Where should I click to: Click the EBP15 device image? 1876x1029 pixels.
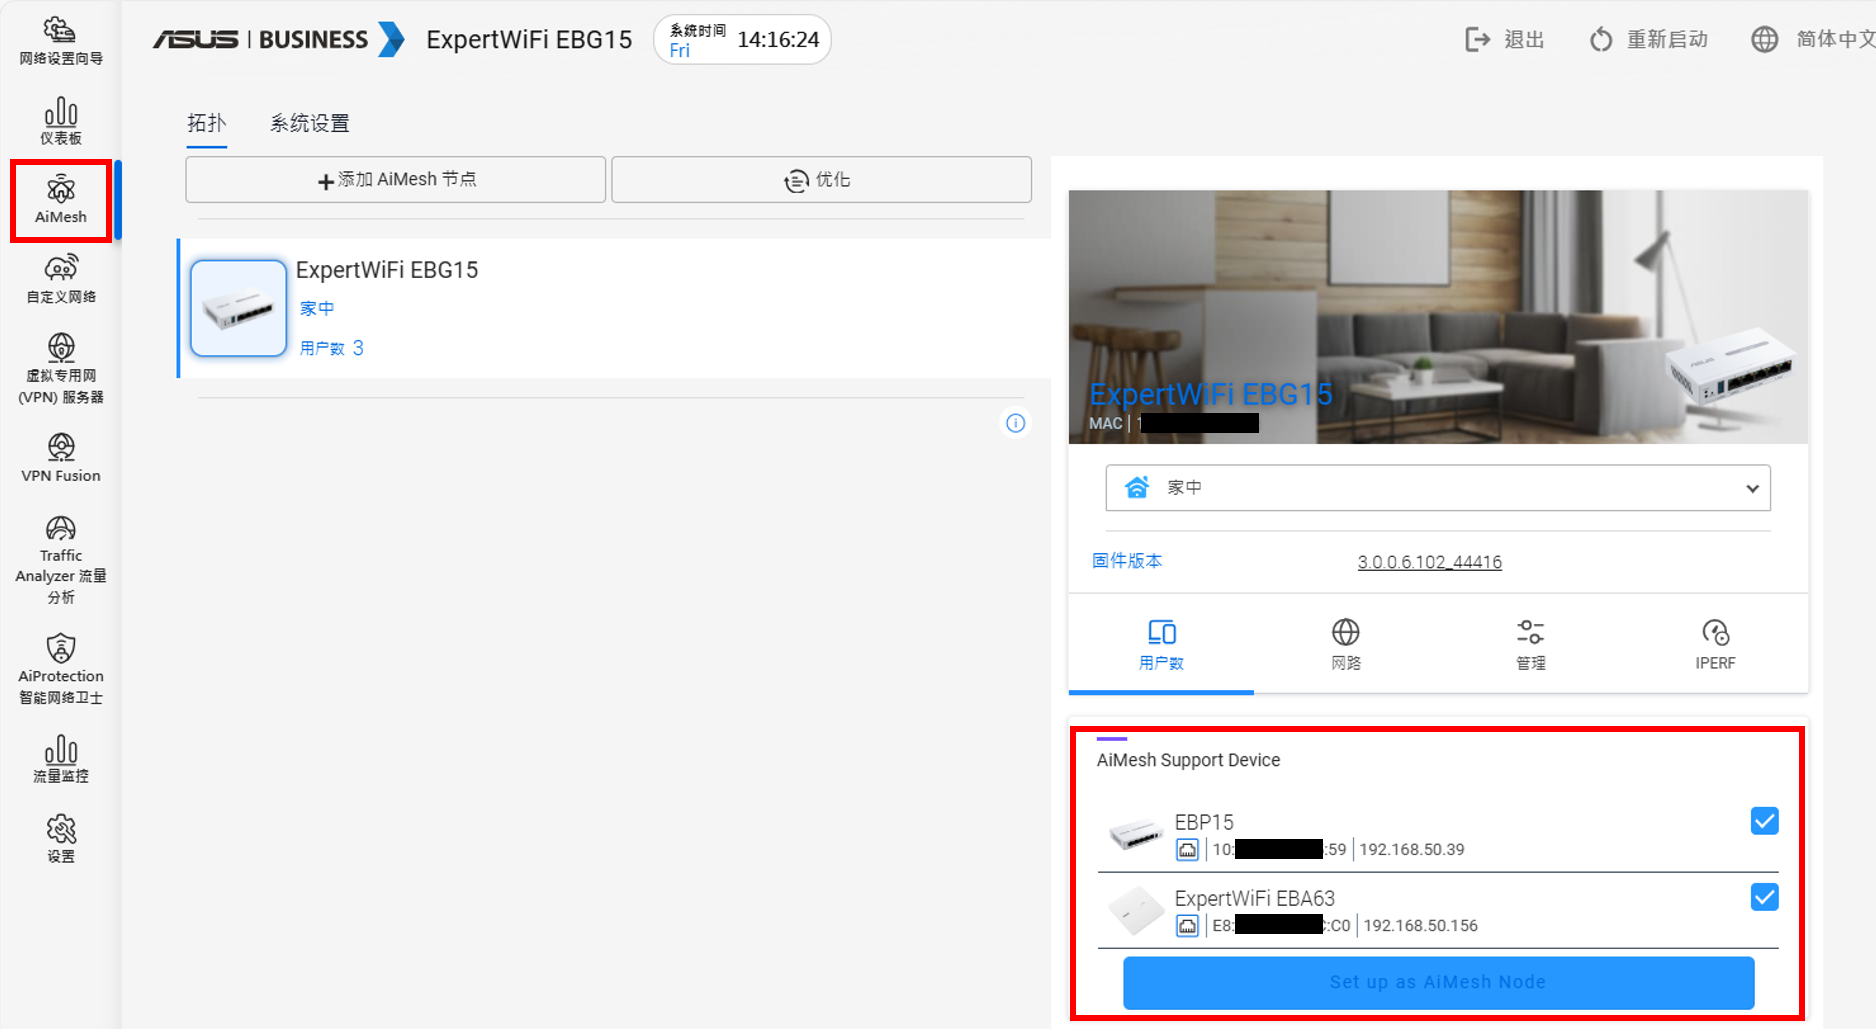[x=1136, y=833]
